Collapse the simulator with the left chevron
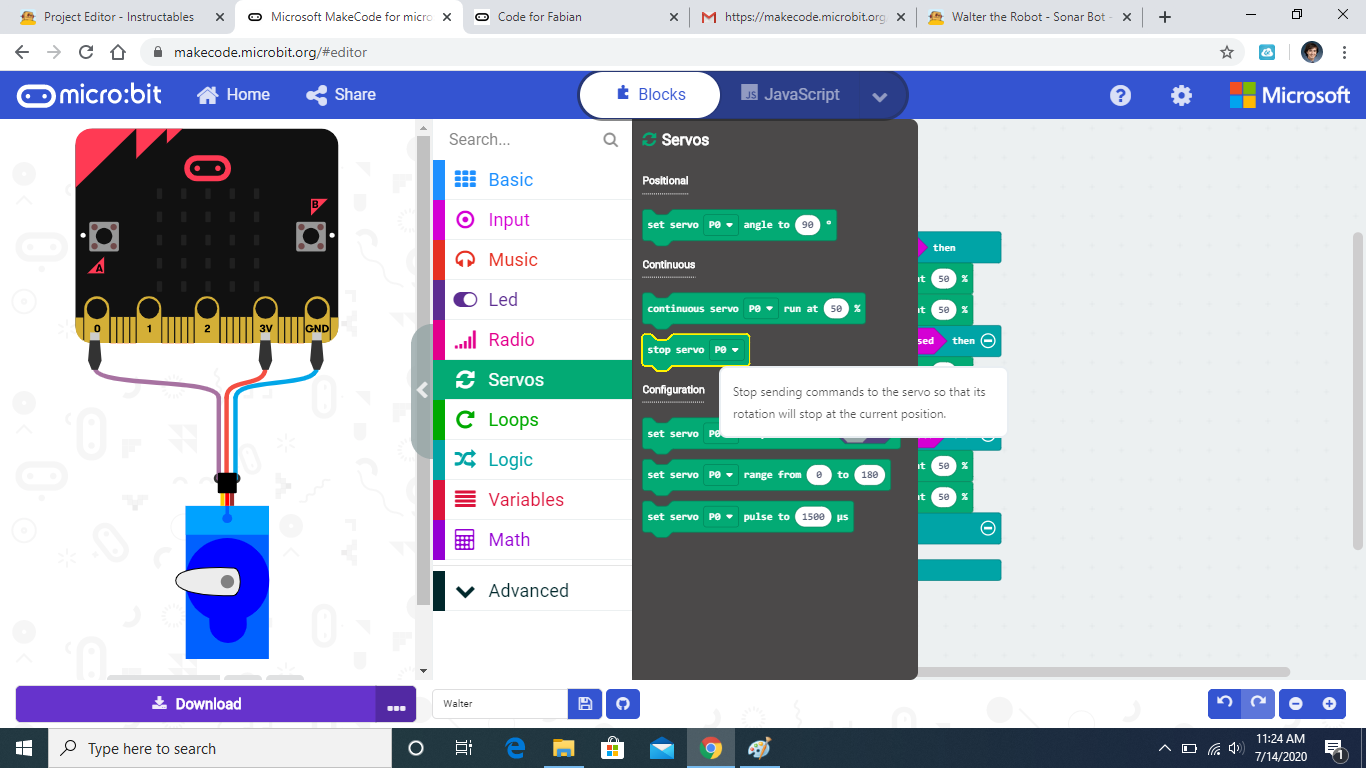The image size is (1366, 768). pos(422,391)
